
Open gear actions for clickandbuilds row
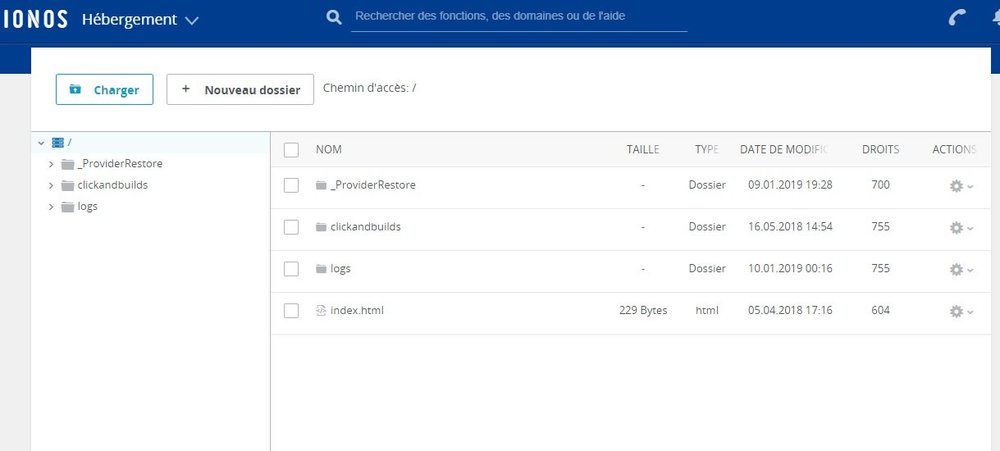(x=961, y=228)
